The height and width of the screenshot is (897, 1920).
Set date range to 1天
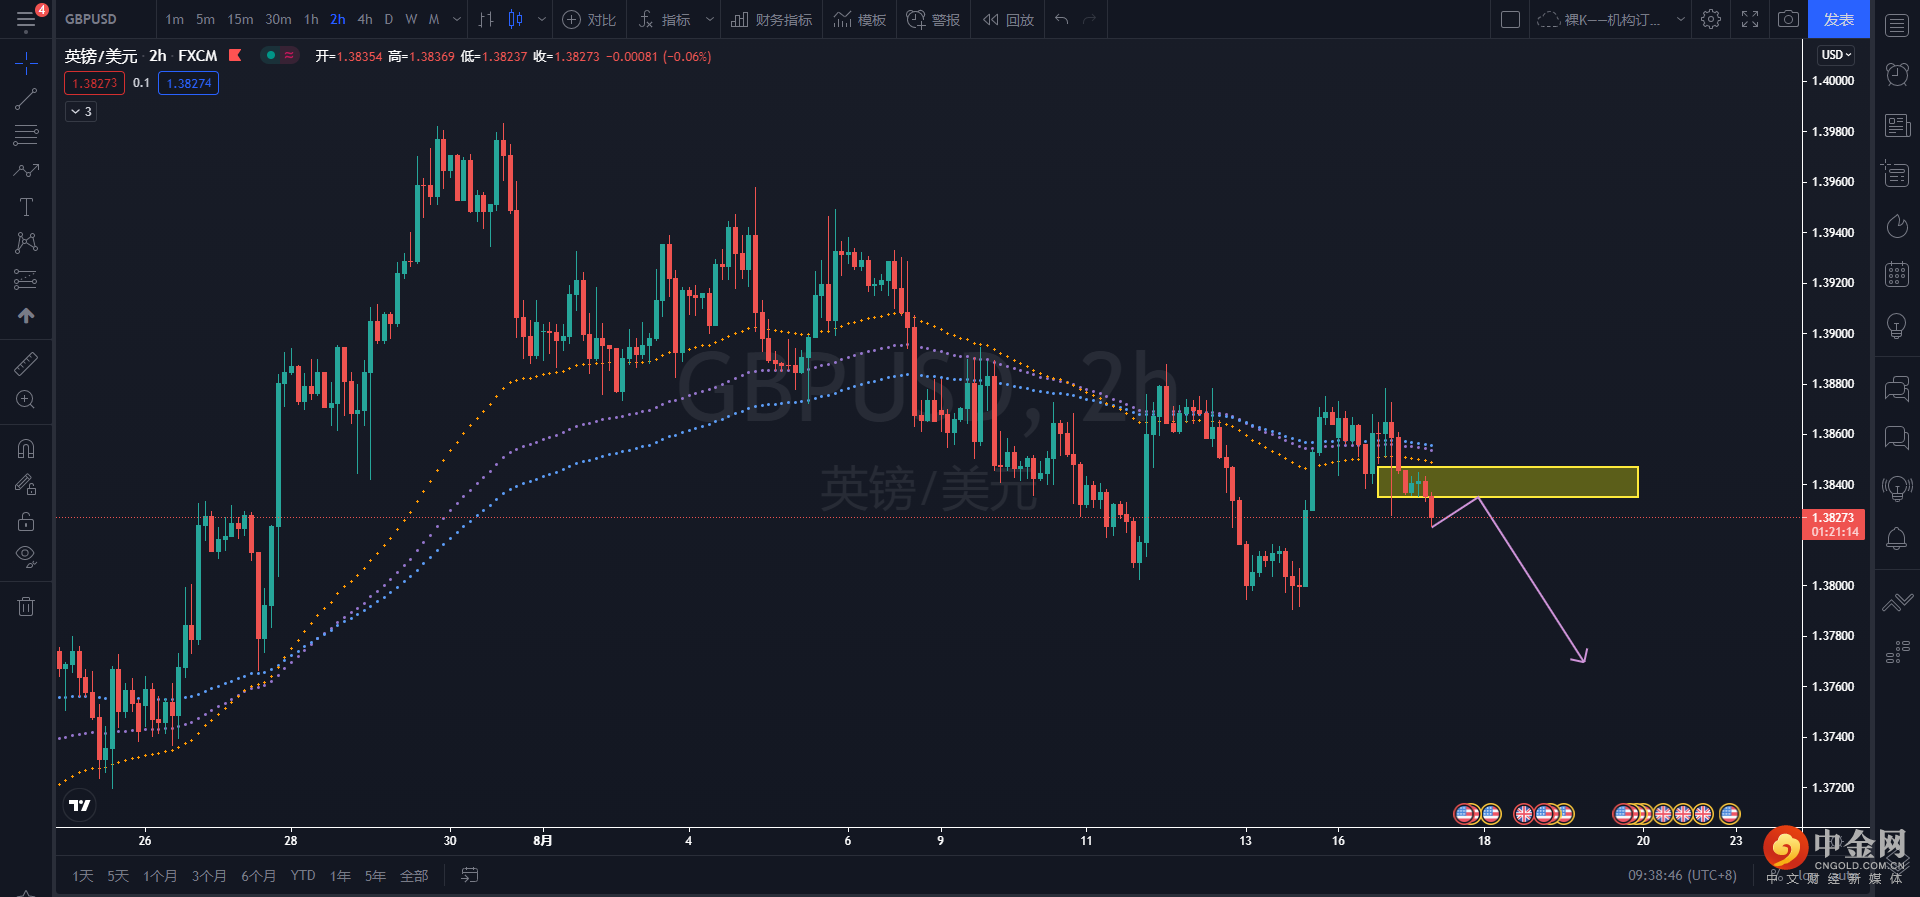[83, 876]
